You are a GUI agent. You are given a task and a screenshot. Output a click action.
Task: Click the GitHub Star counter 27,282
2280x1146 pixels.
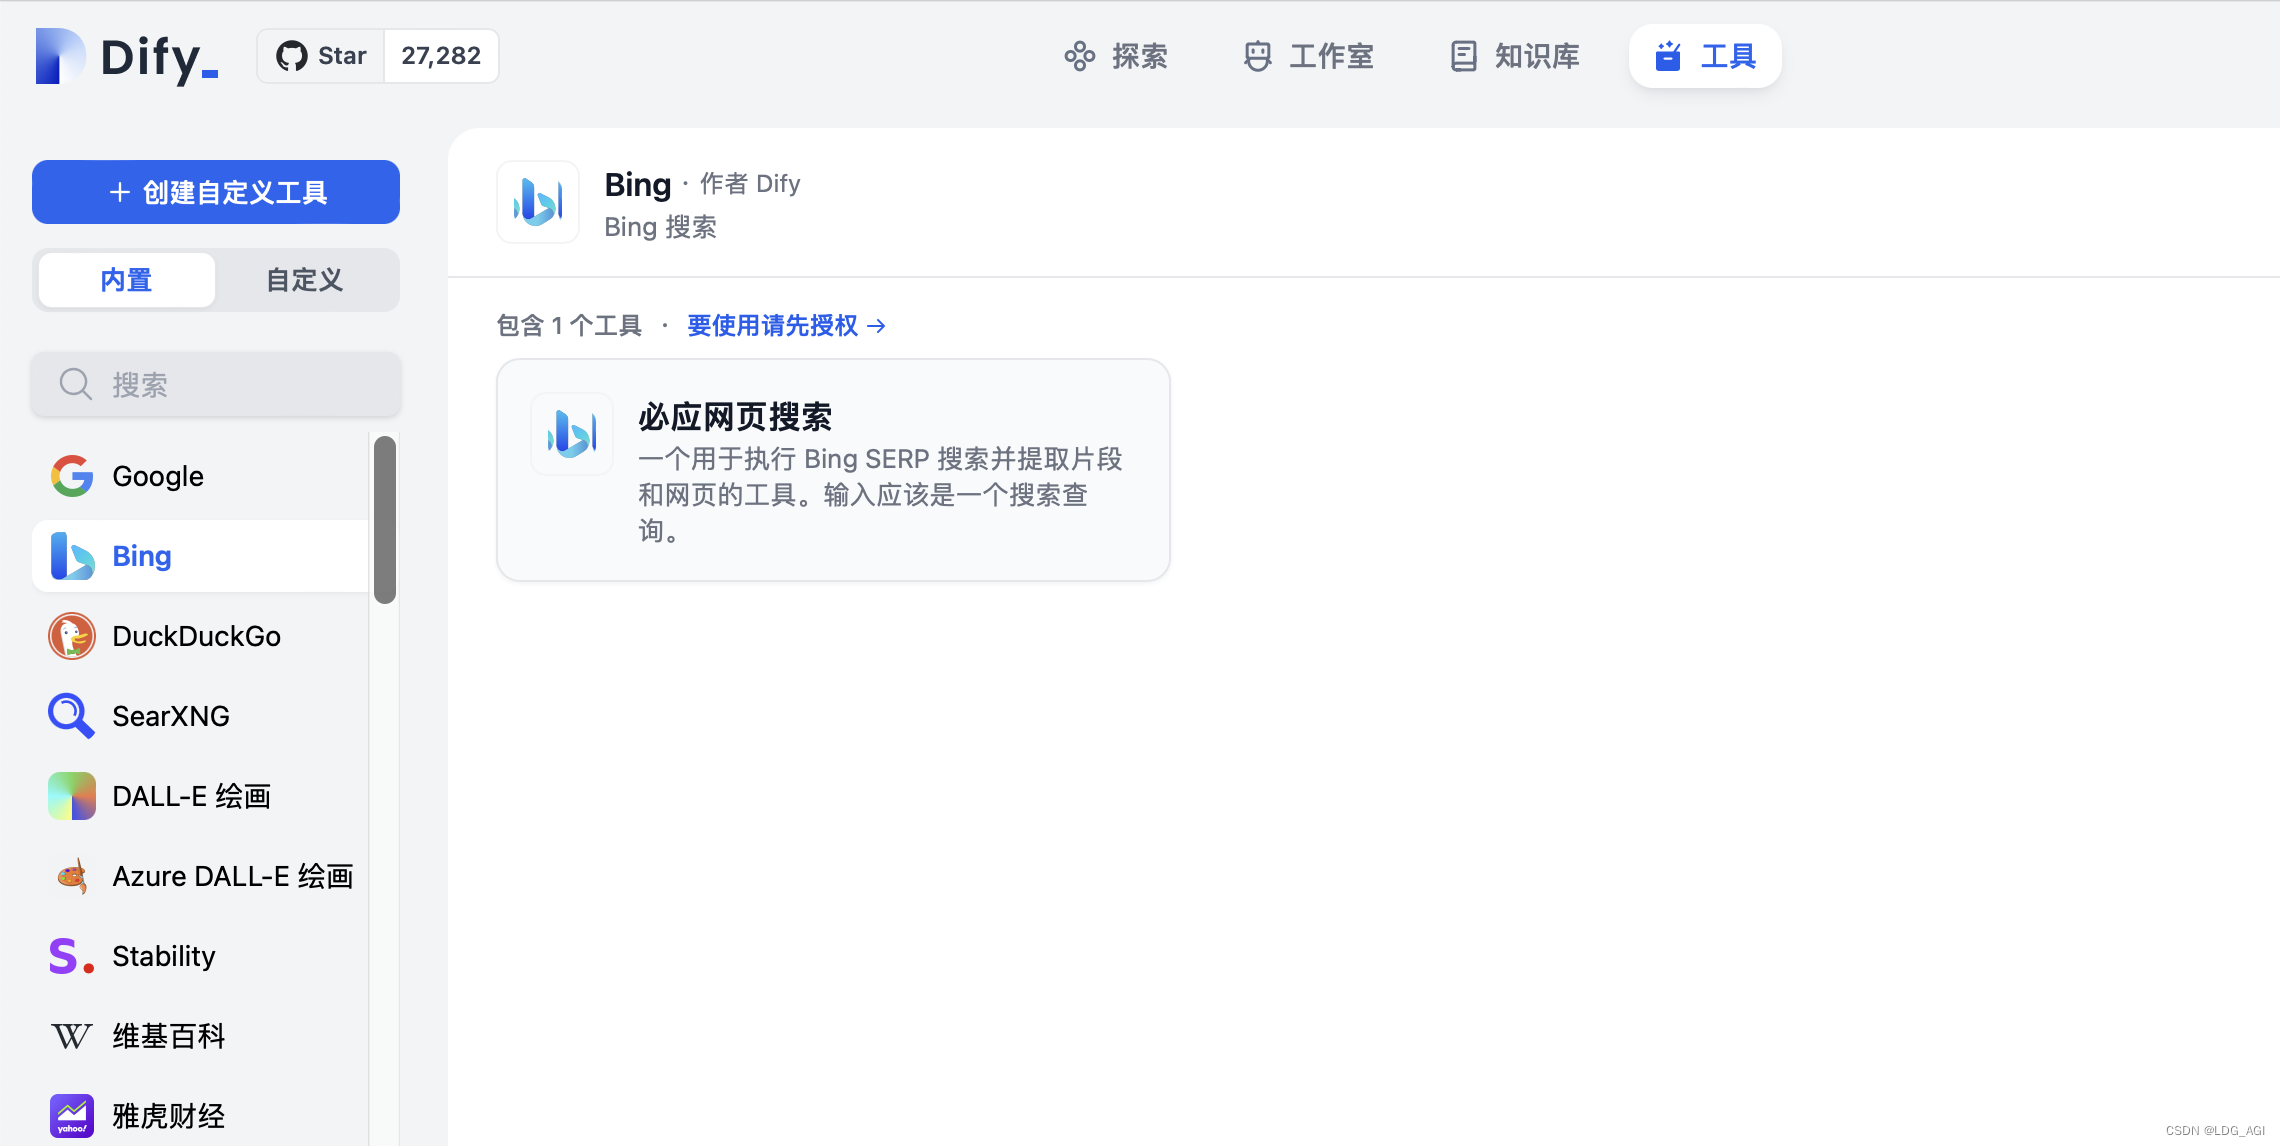[440, 56]
